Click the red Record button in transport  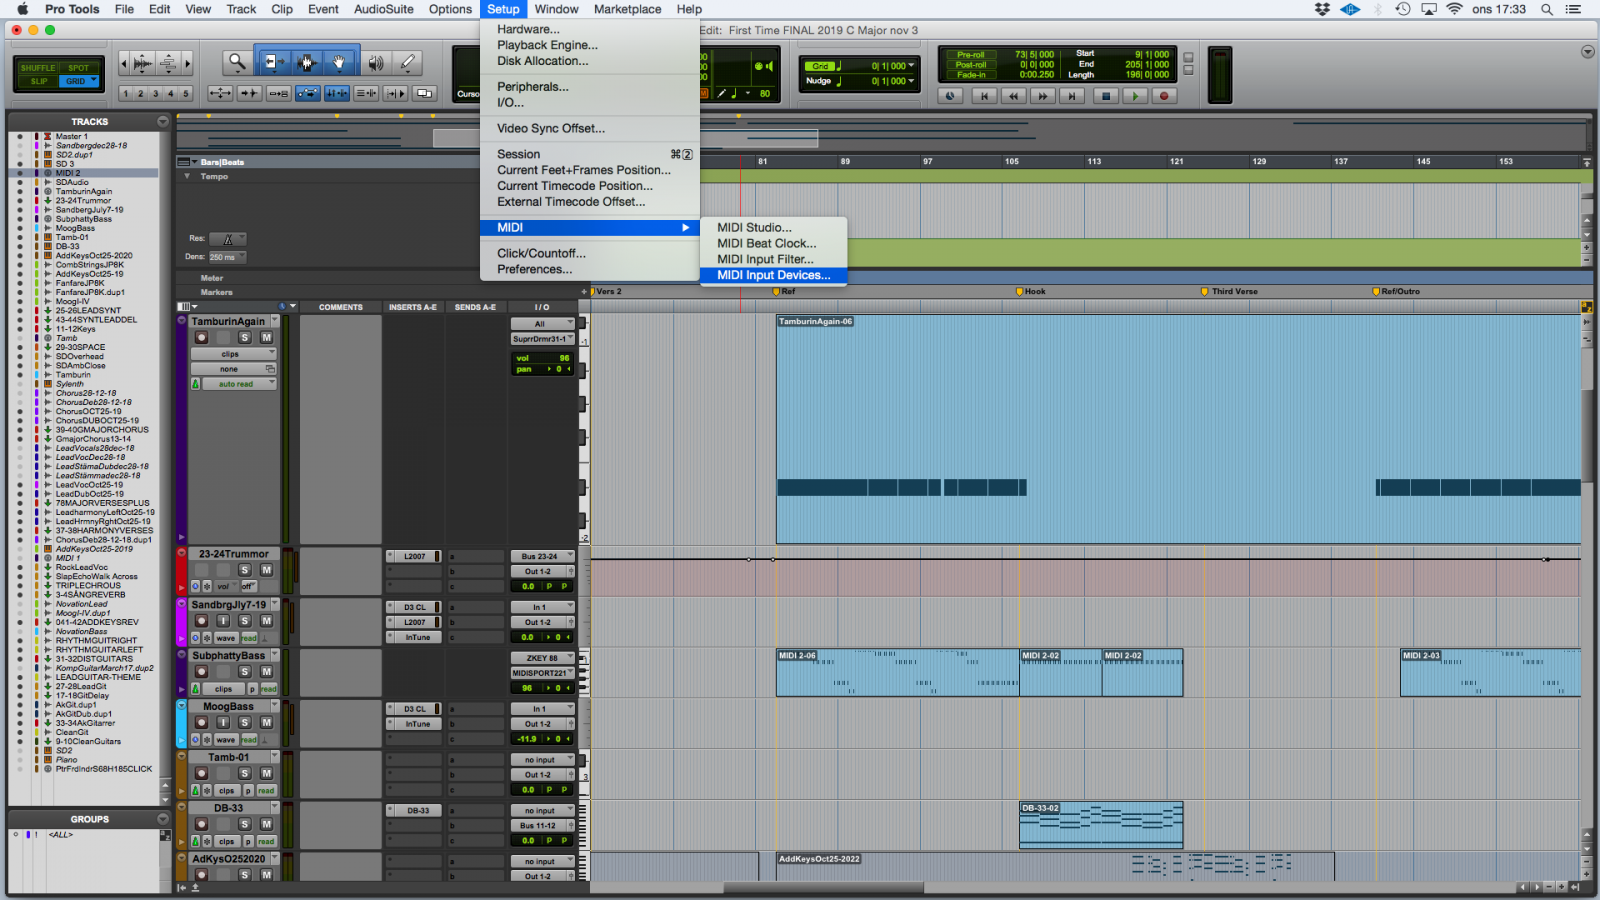[x=1163, y=96]
